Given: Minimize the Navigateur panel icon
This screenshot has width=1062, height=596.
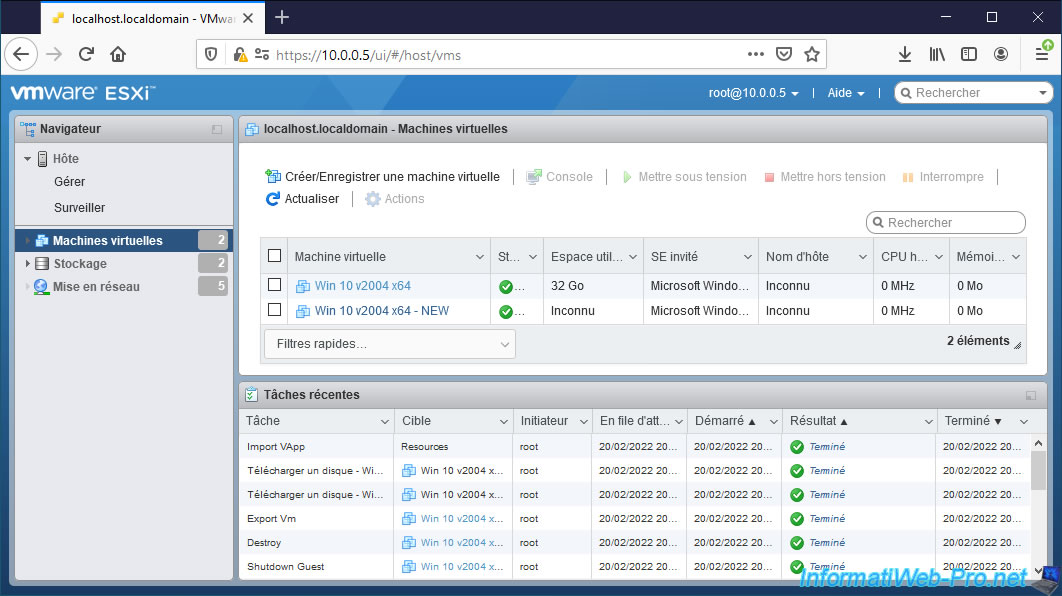Looking at the screenshot, I should pos(217,129).
